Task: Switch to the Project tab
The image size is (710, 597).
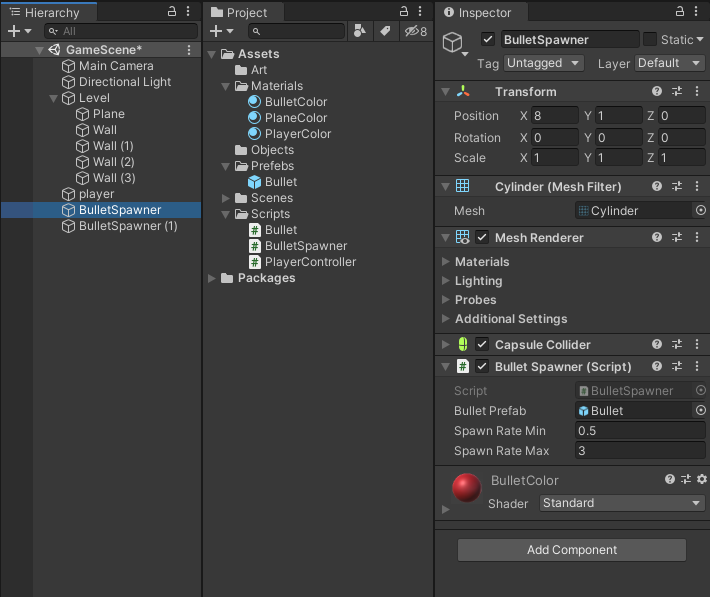Action: (244, 12)
